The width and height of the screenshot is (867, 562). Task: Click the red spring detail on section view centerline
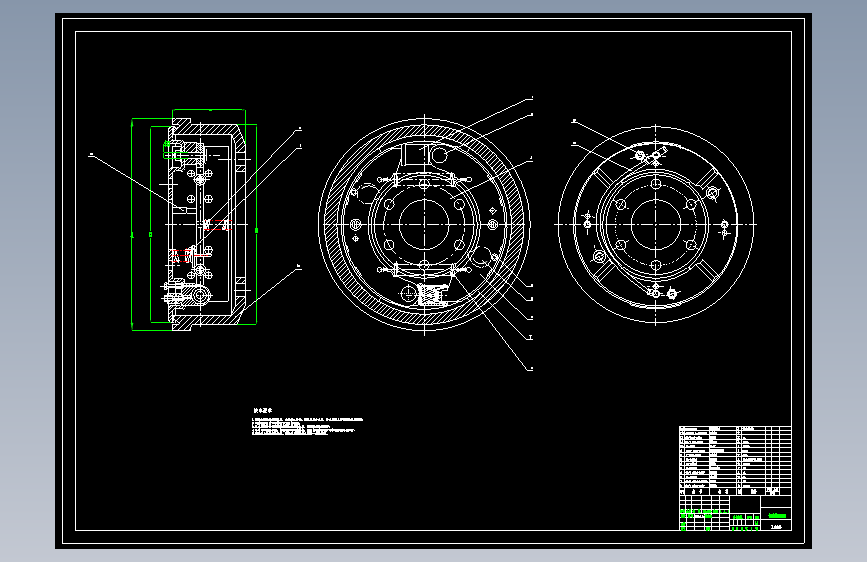pos(216,225)
